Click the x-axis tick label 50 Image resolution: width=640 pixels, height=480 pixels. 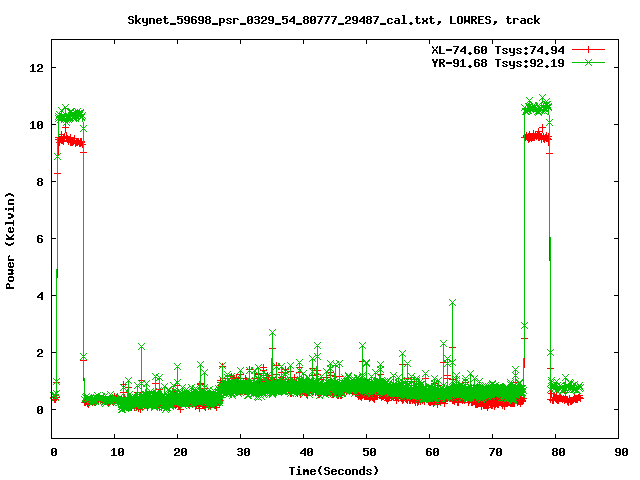pyautogui.click(x=369, y=452)
